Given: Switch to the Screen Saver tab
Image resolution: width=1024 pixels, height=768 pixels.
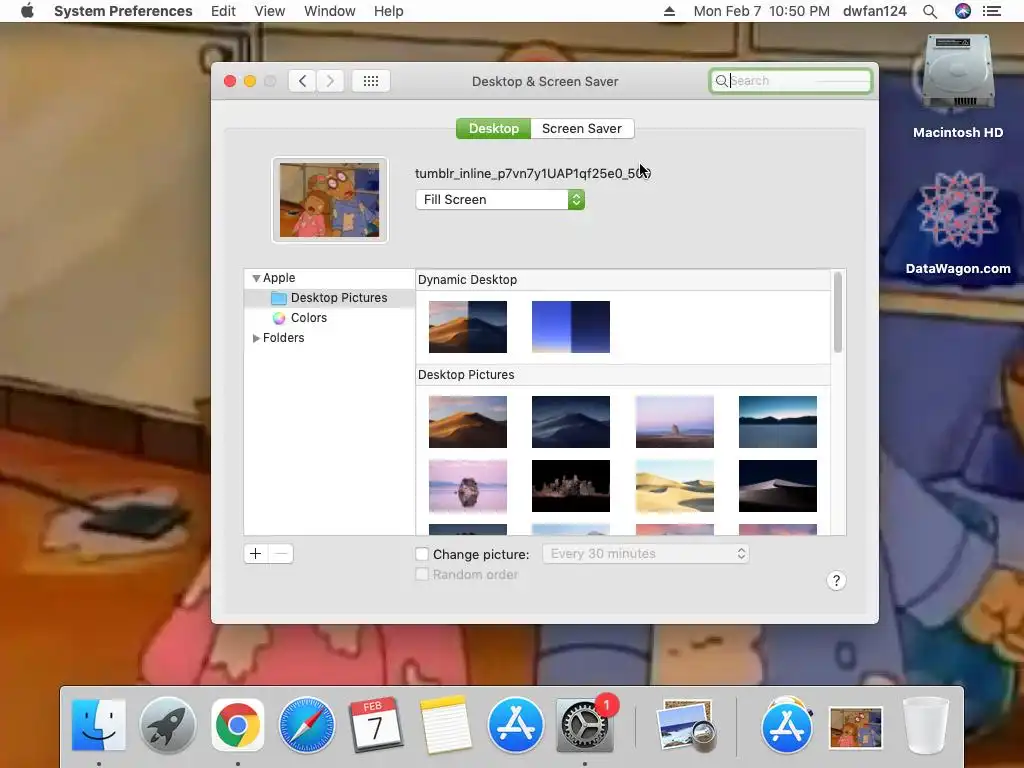Looking at the screenshot, I should click(582, 129).
